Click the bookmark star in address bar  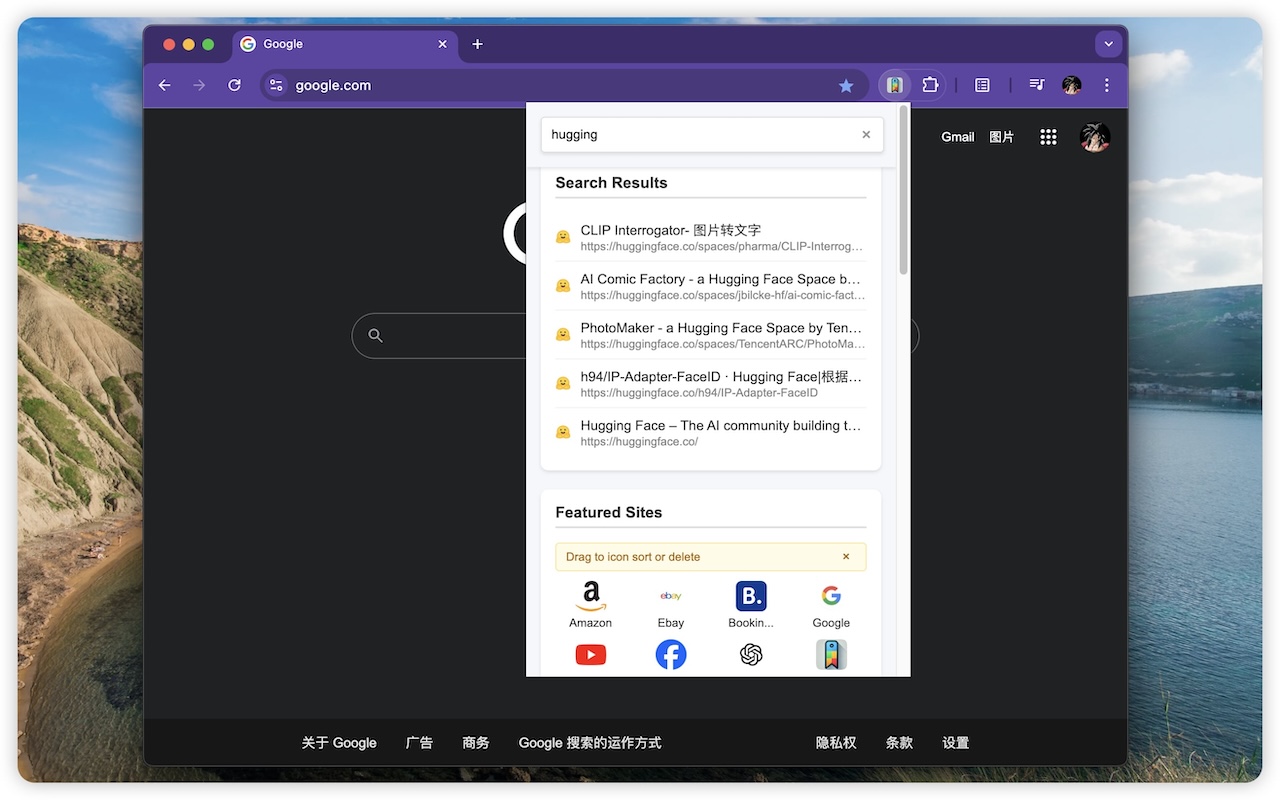[x=846, y=85]
